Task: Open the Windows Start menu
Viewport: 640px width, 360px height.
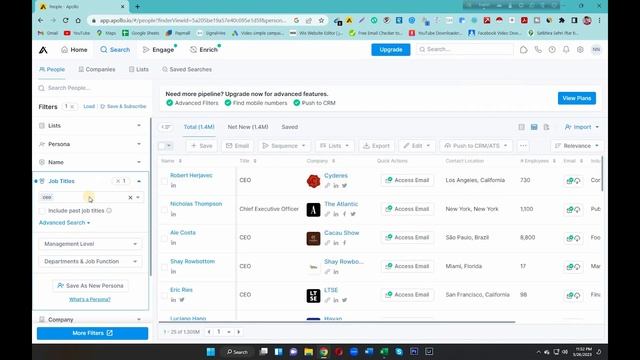Action: tap(211, 351)
